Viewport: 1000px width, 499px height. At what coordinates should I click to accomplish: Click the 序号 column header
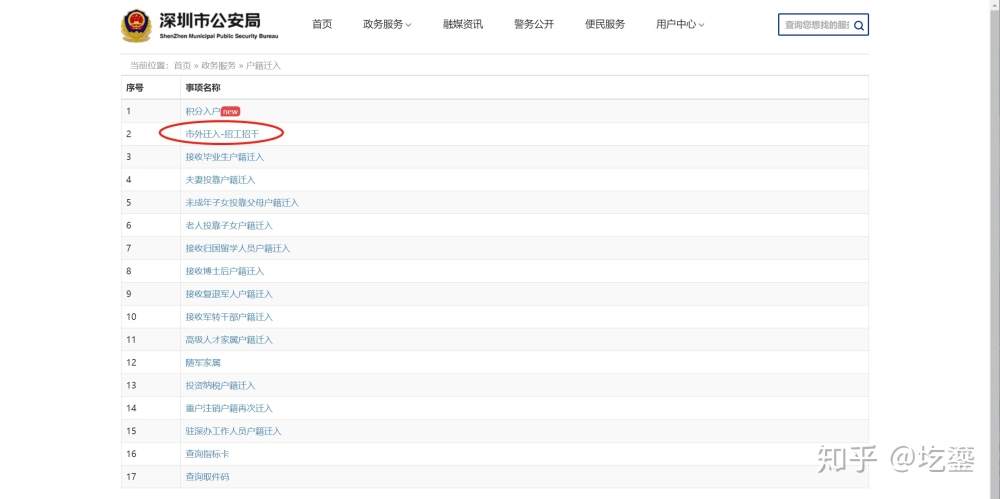[x=151, y=87]
